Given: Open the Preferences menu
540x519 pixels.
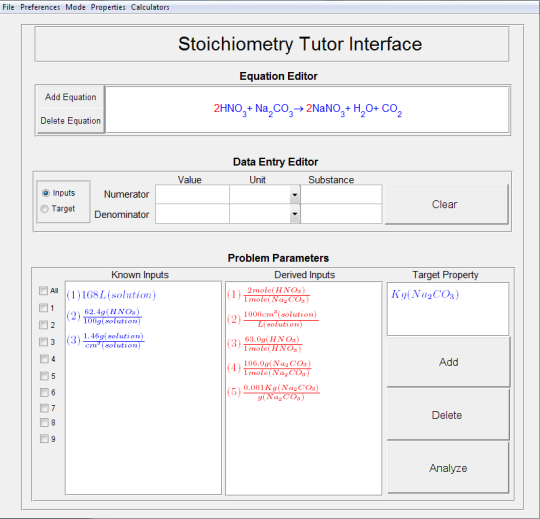Looking at the screenshot, I should pyautogui.click(x=40, y=7).
